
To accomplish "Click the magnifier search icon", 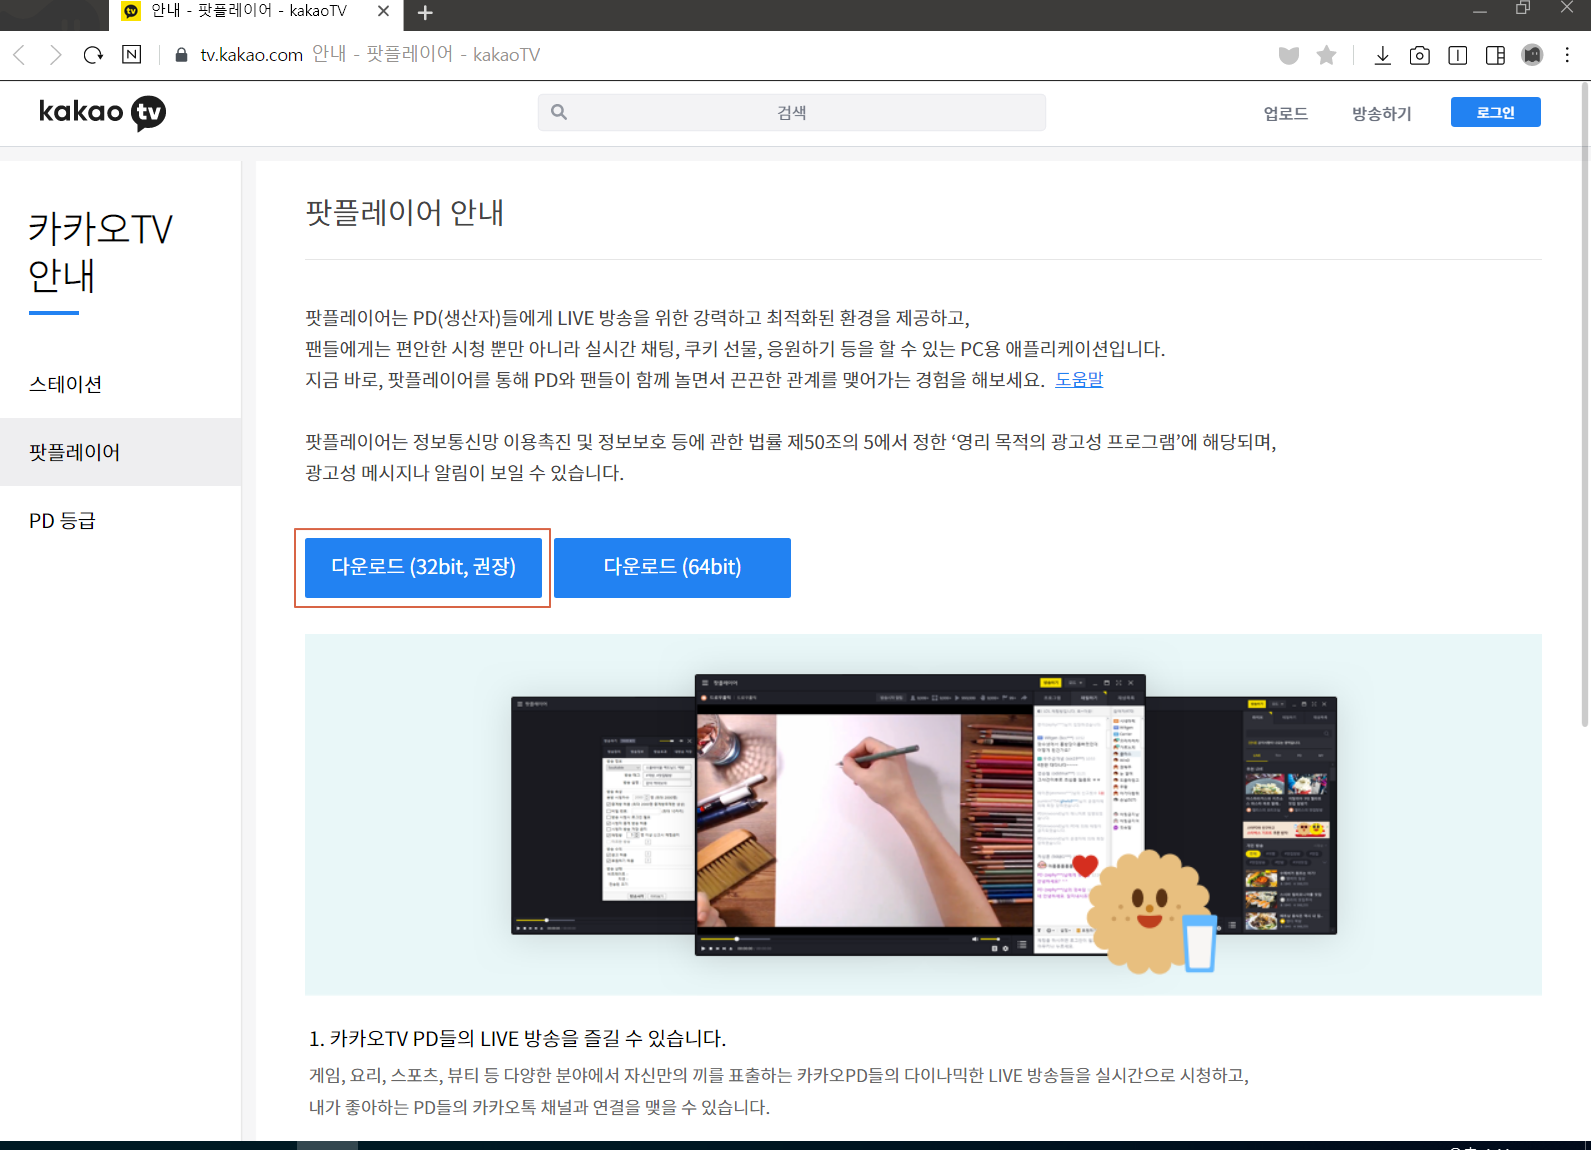I will click(559, 112).
